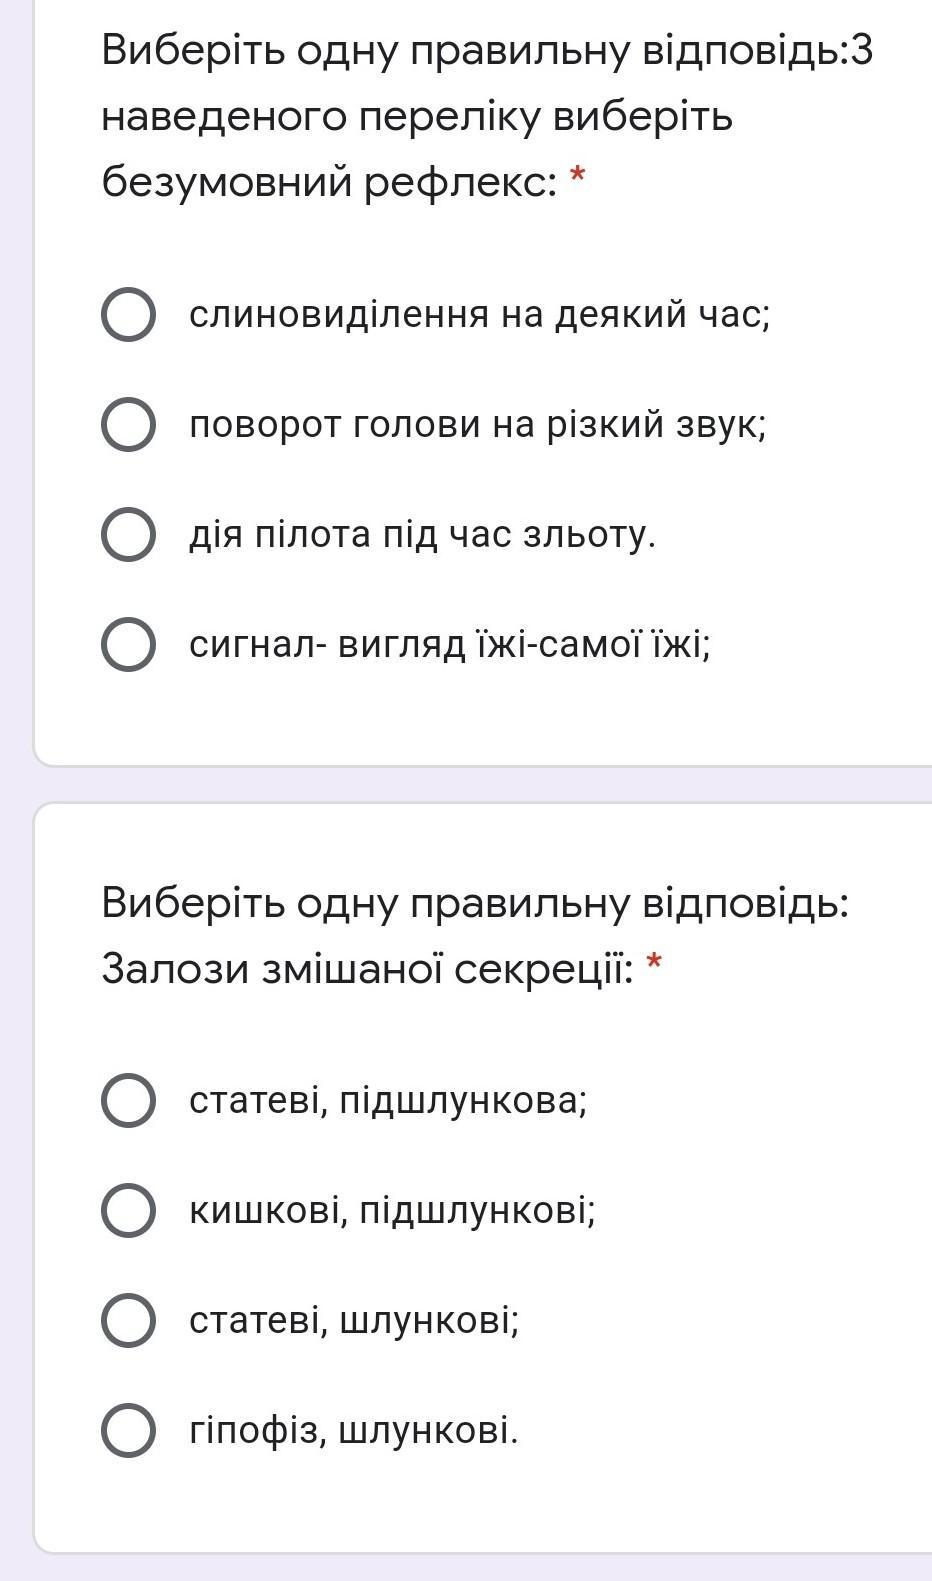Choose the radio button for 'кишкові, підшлункові'
This screenshot has width=932, height=1581.
pyautogui.click(x=128, y=1210)
